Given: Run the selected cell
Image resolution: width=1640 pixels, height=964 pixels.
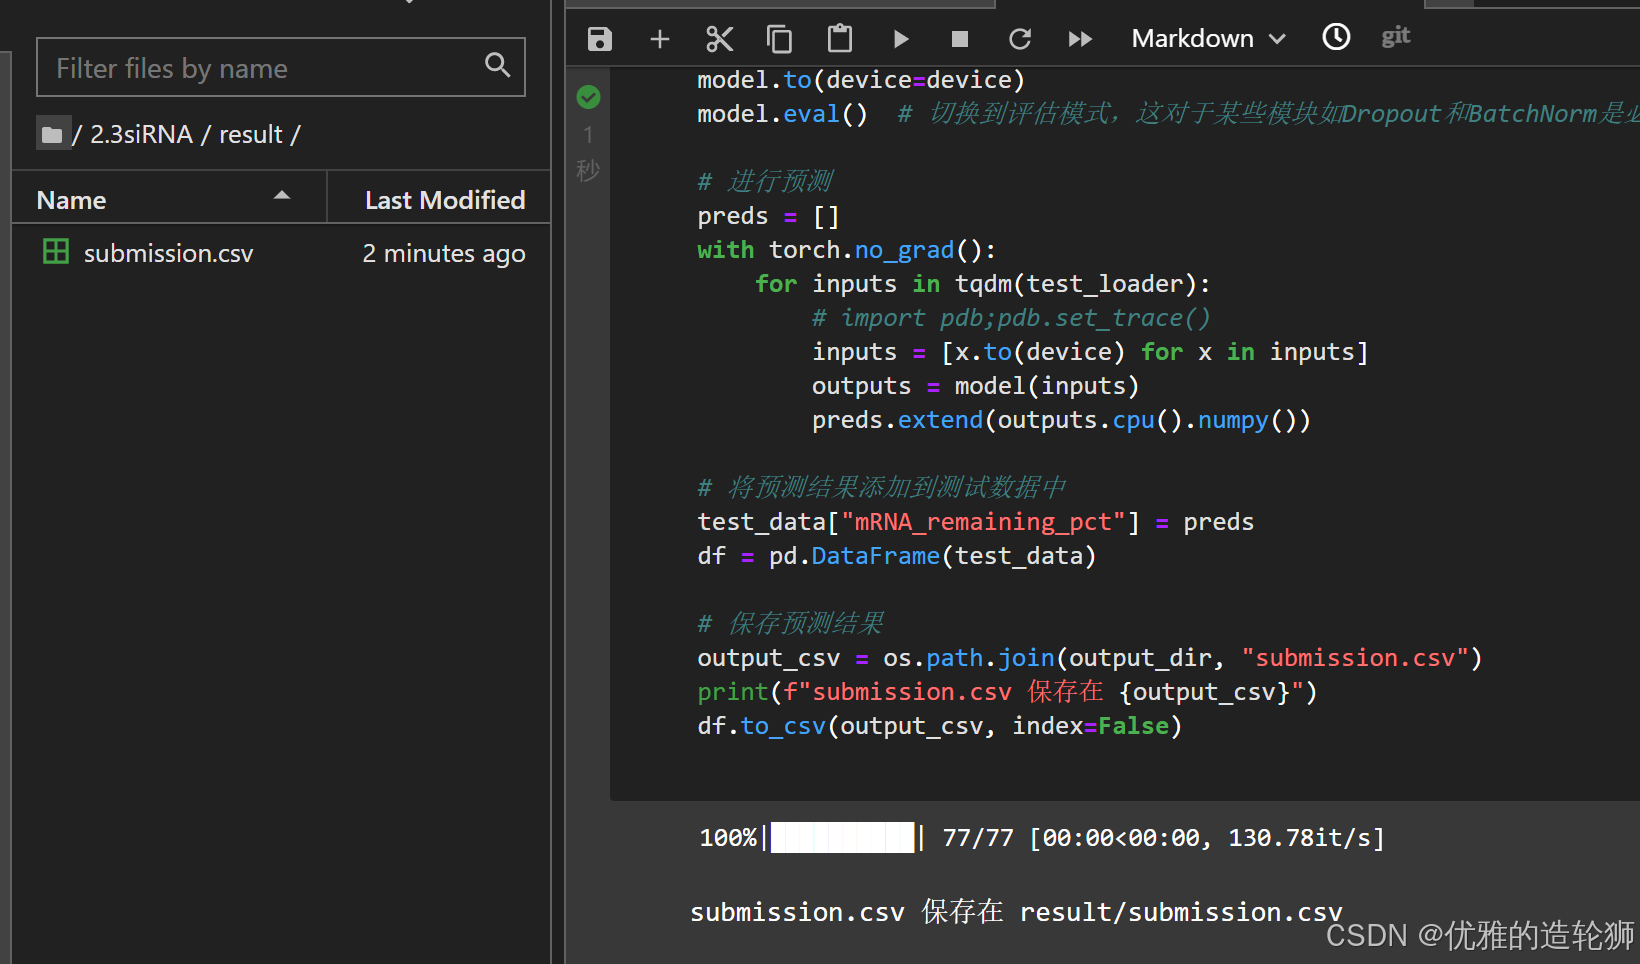Looking at the screenshot, I should coord(900,39).
